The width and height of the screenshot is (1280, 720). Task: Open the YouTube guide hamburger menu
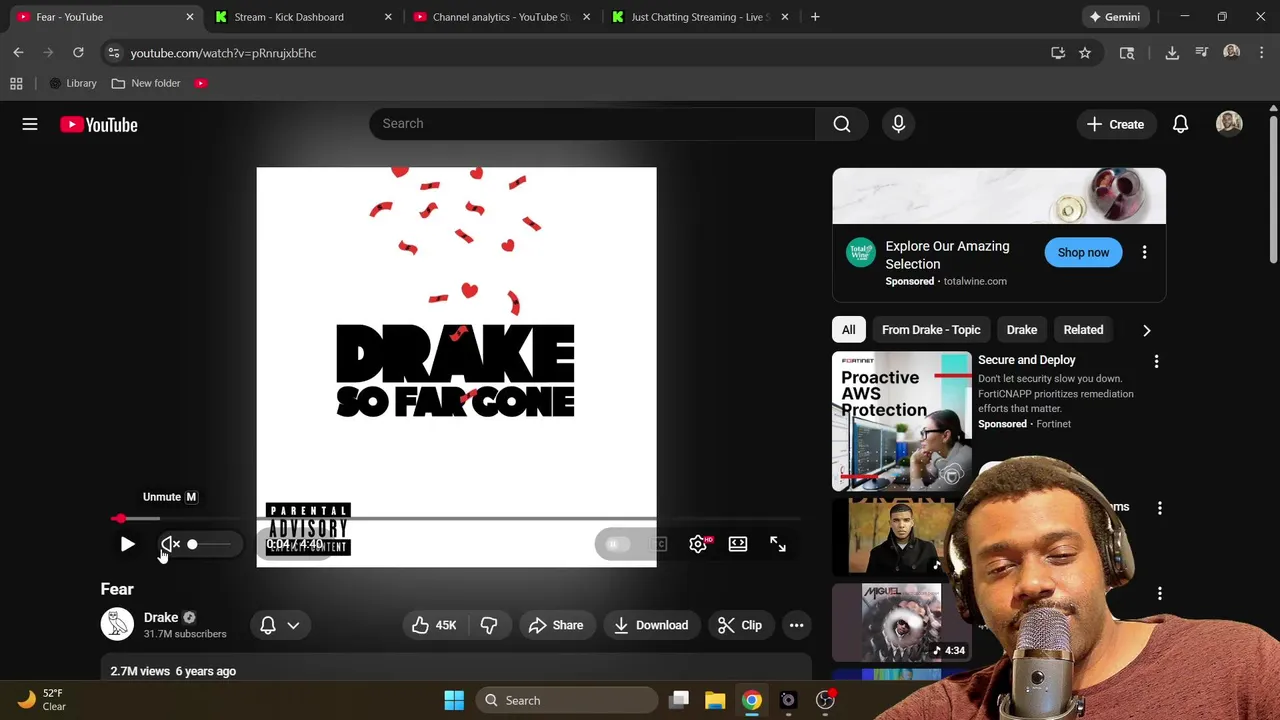[30, 124]
